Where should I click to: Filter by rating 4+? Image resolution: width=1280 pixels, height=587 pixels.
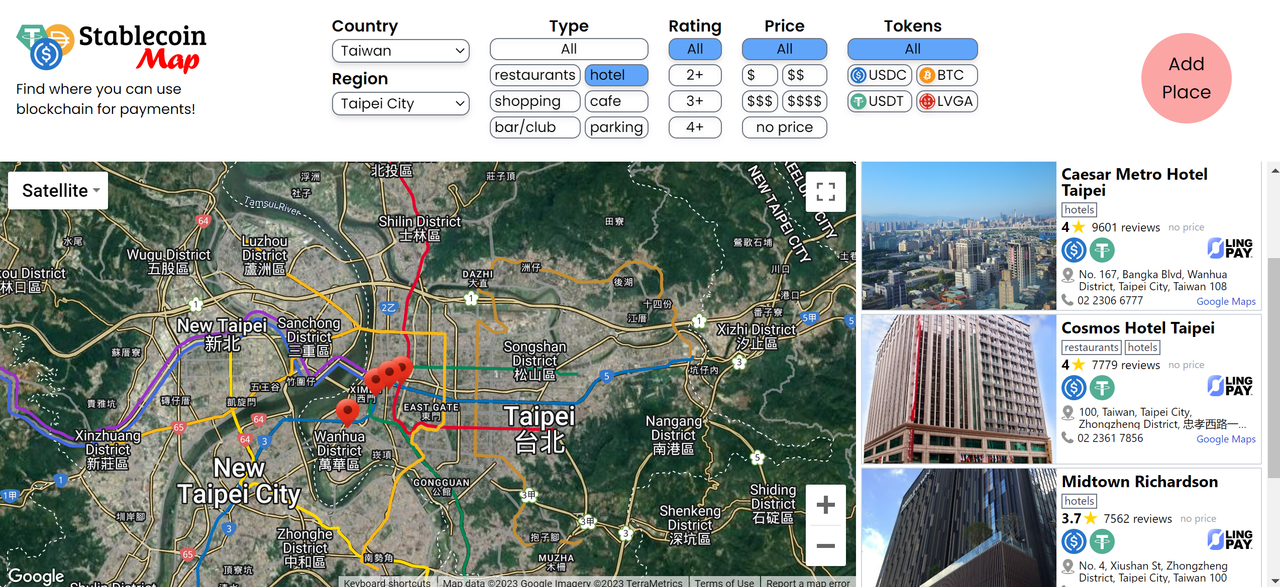pyautogui.click(x=695, y=127)
